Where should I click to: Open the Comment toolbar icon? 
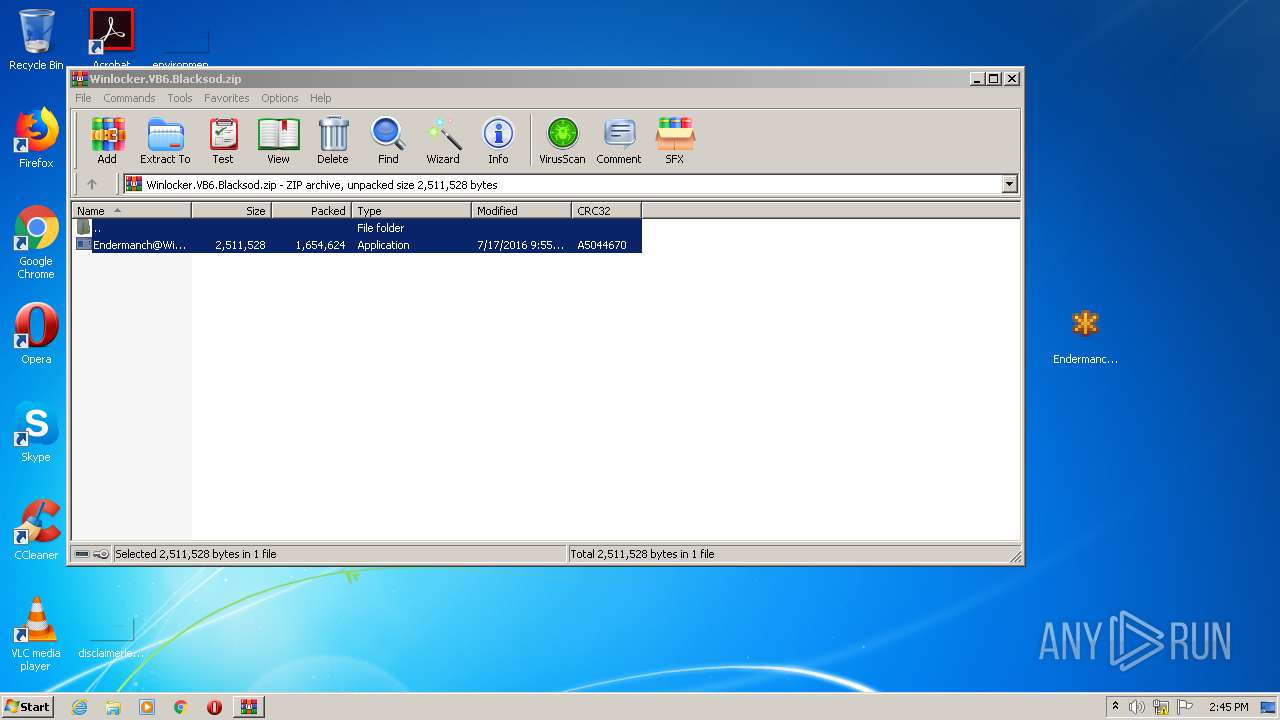point(619,140)
